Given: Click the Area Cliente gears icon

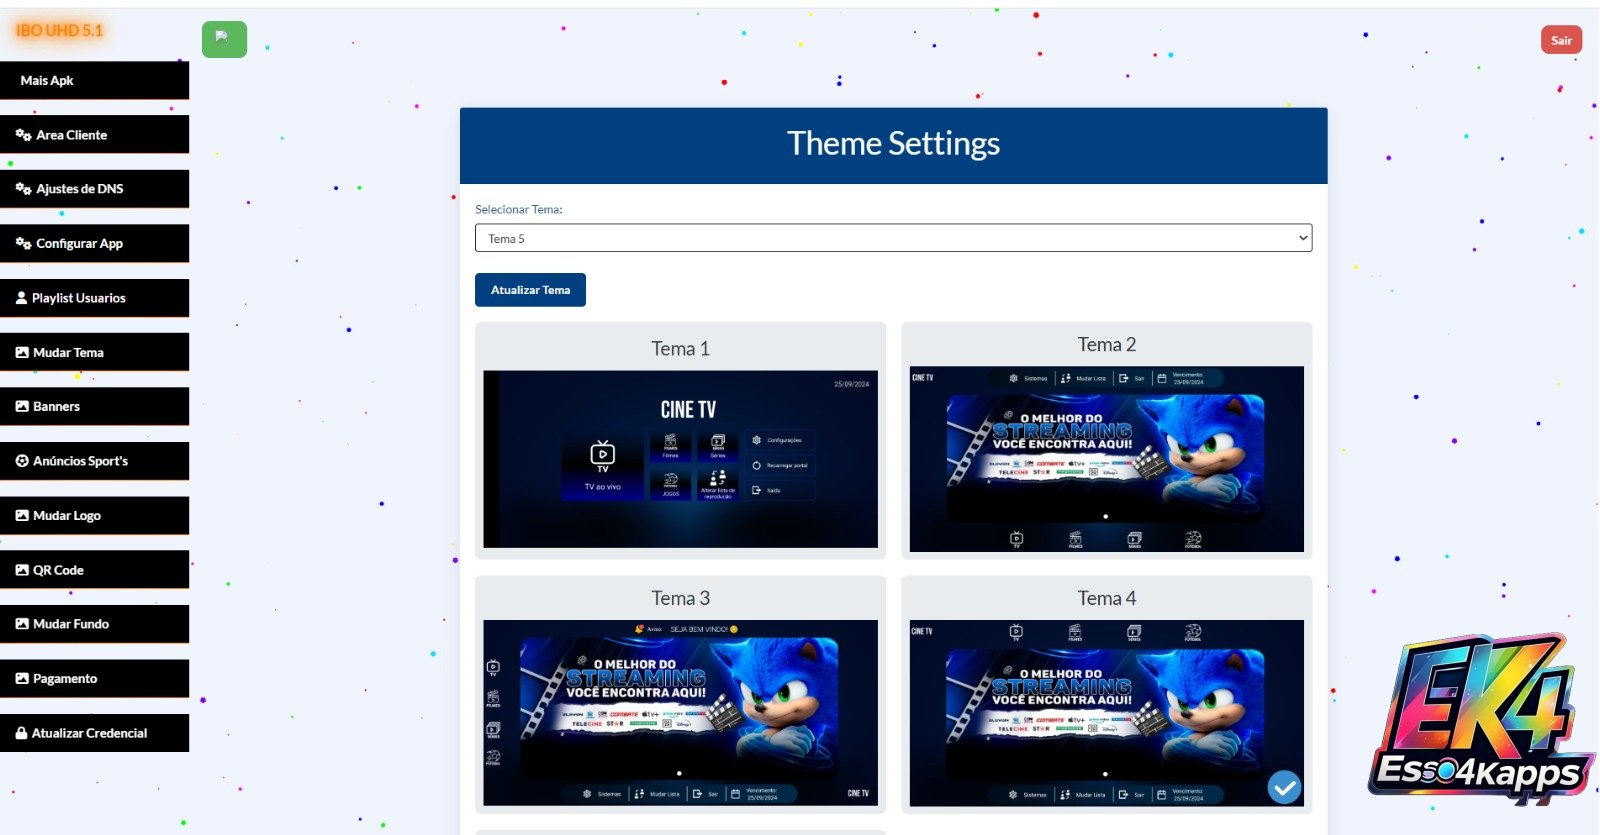Looking at the screenshot, I should pyautogui.click(x=23, y=135).
